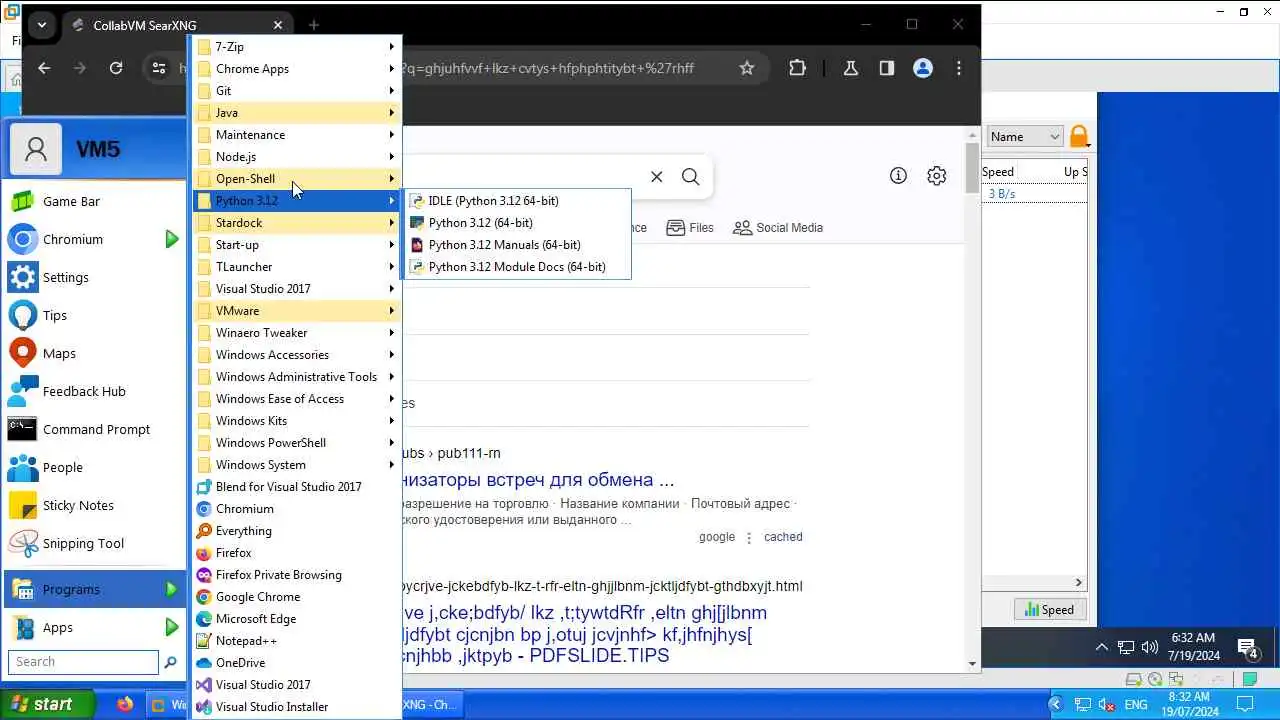Open Windows Administrative Tools folder

pos(296,377)
